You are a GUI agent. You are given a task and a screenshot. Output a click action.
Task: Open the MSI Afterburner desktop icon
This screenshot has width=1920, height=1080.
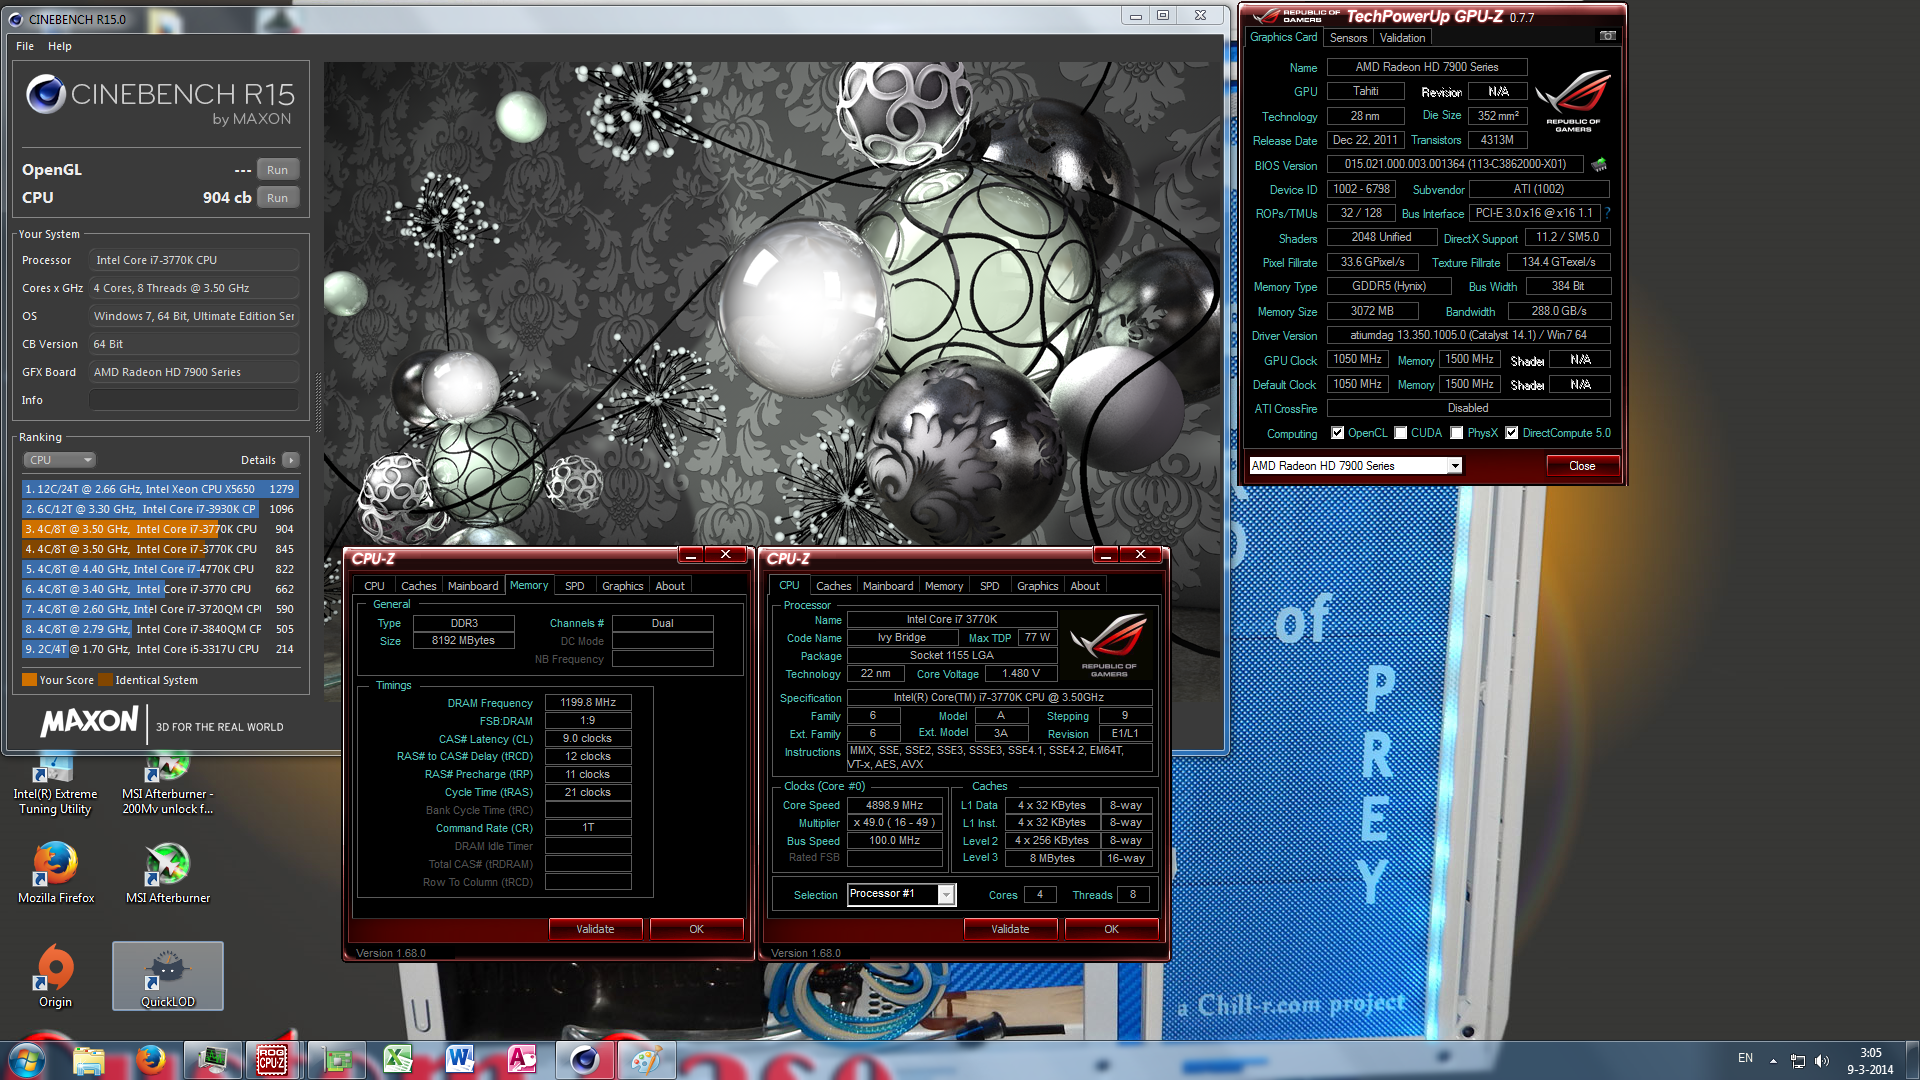point(168,873)
